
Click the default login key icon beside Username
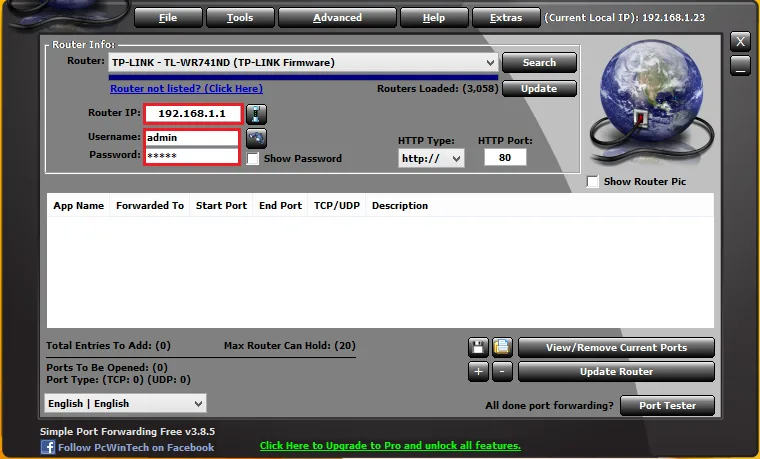point(256,138)
